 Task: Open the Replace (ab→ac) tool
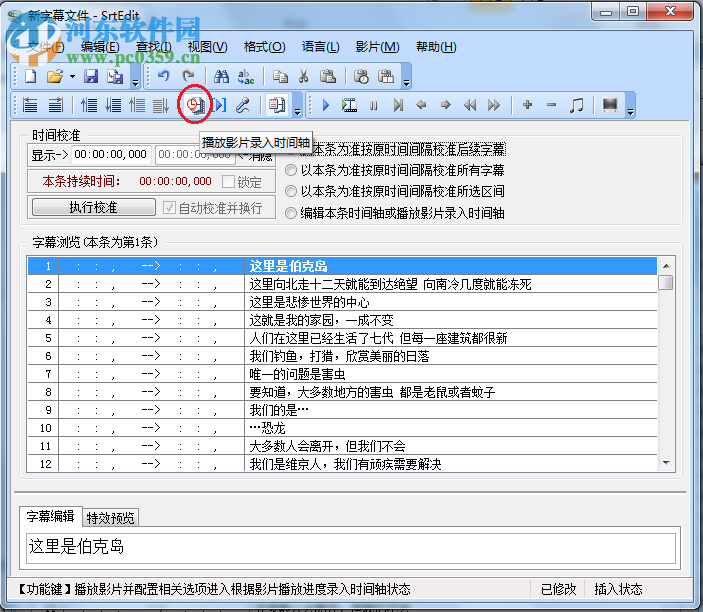click(x=245, y=76)
